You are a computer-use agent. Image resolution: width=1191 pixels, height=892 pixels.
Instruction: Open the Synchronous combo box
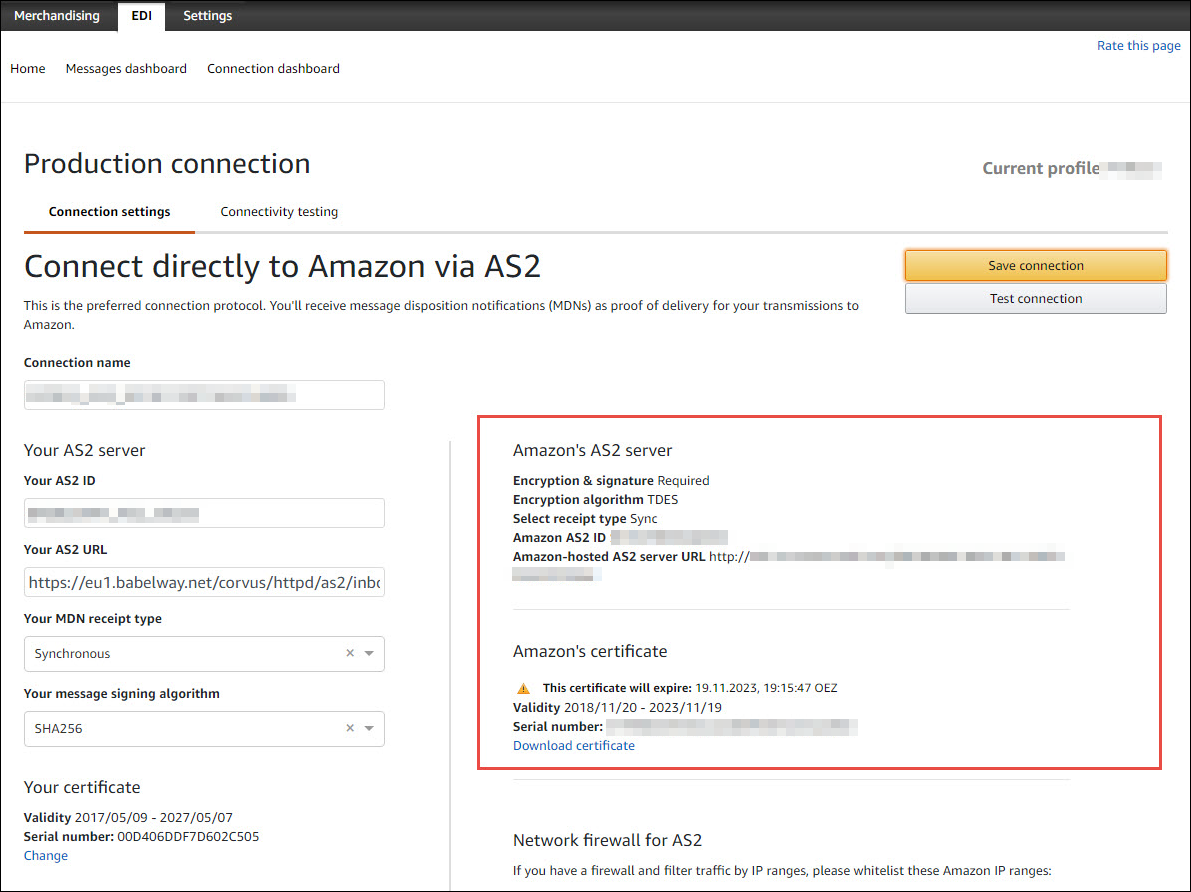tap(204, 653)
